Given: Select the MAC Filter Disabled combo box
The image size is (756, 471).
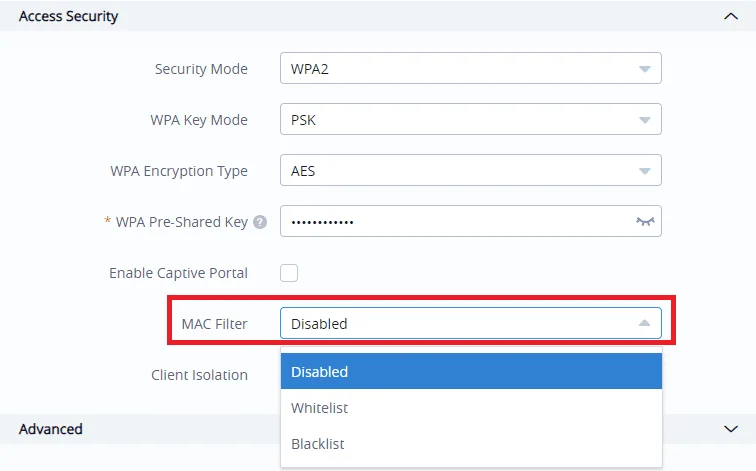Looking at the screenshot, I should coord(471,323).
